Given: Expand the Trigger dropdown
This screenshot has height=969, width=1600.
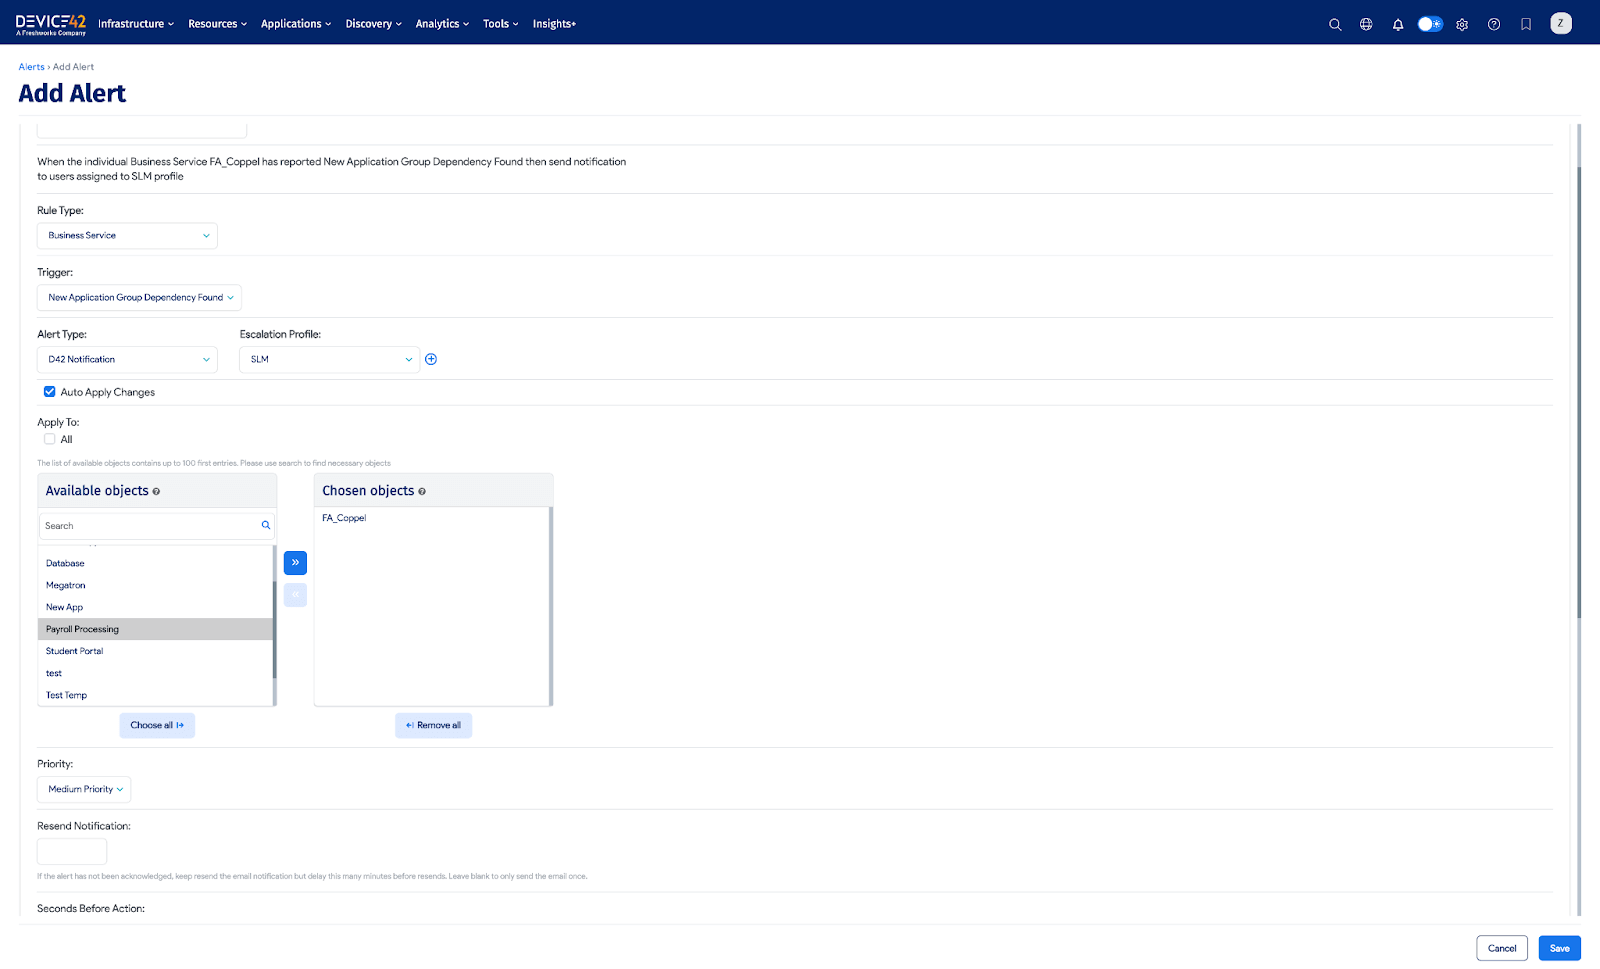Looking at the screenshot, I should 139,298.
